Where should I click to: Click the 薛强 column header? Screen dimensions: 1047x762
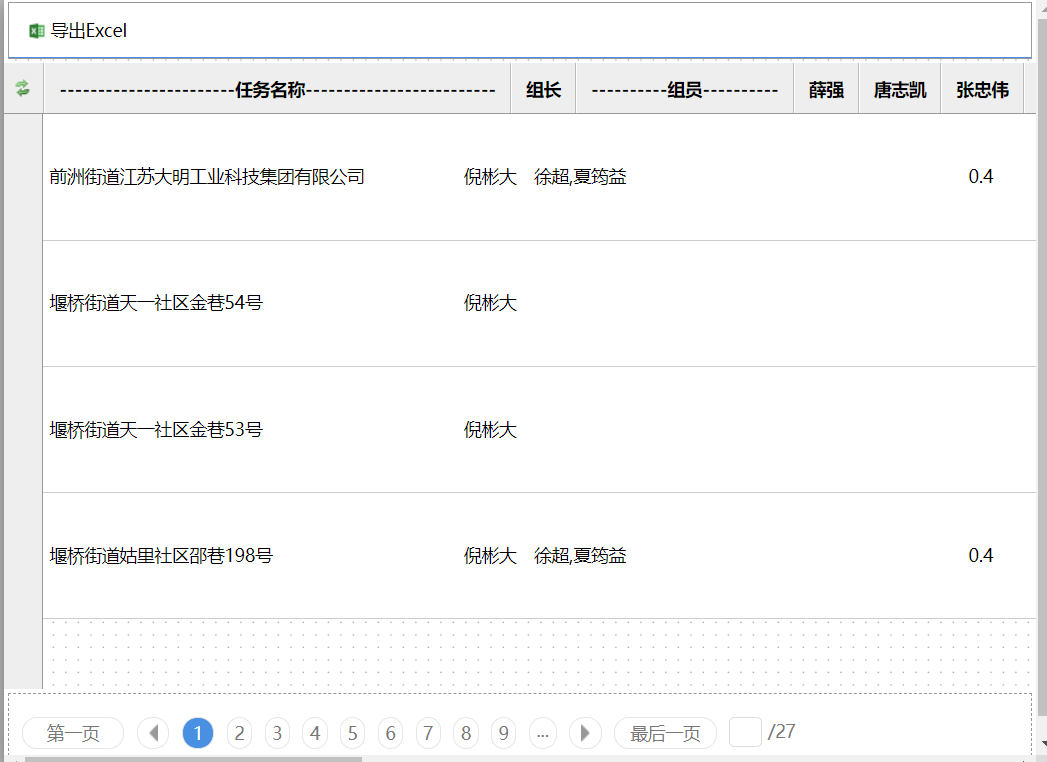pos(826,90)
